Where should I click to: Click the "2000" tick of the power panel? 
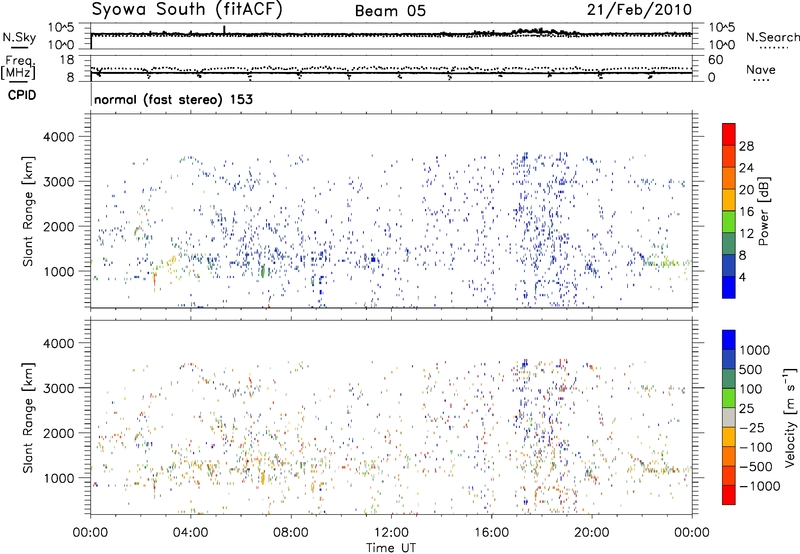tap(58, 226)
